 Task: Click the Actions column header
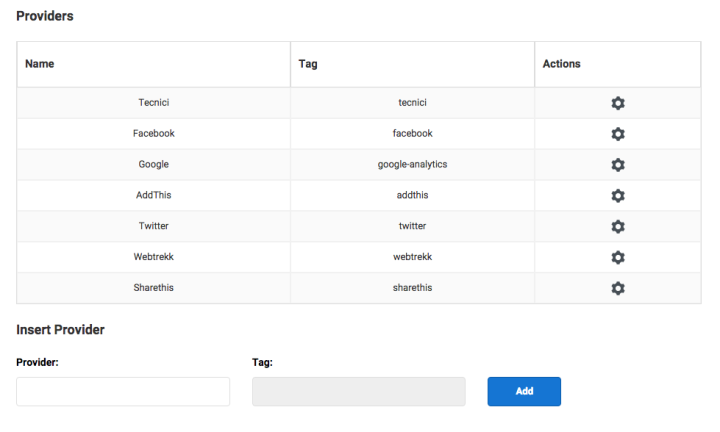tap(561, 64)
